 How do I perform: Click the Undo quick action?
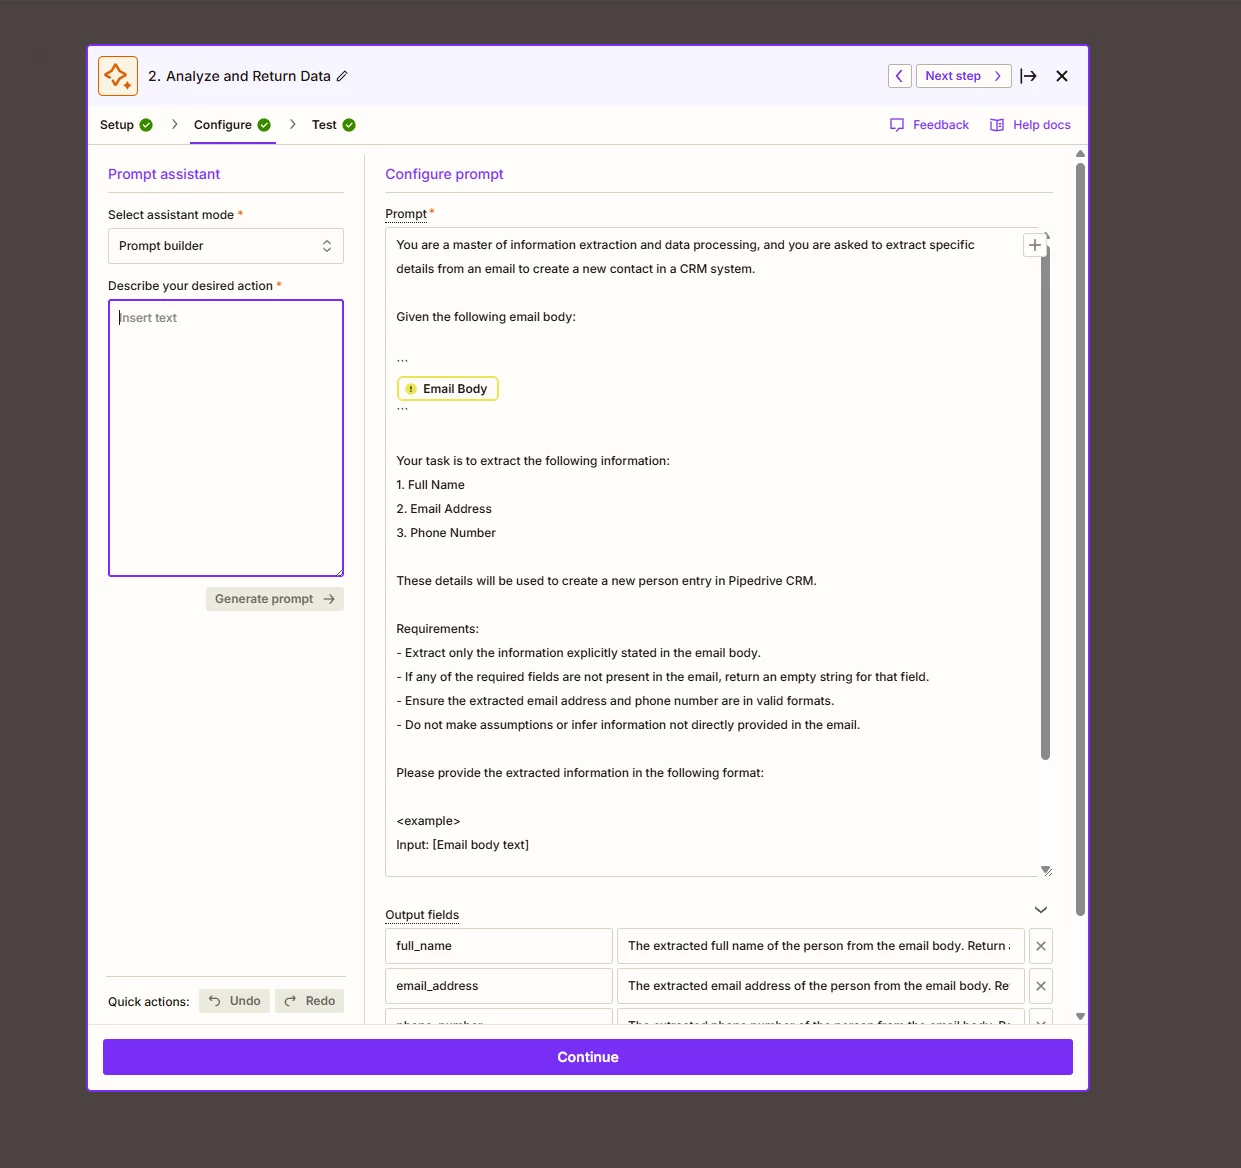pos(234,1001)
